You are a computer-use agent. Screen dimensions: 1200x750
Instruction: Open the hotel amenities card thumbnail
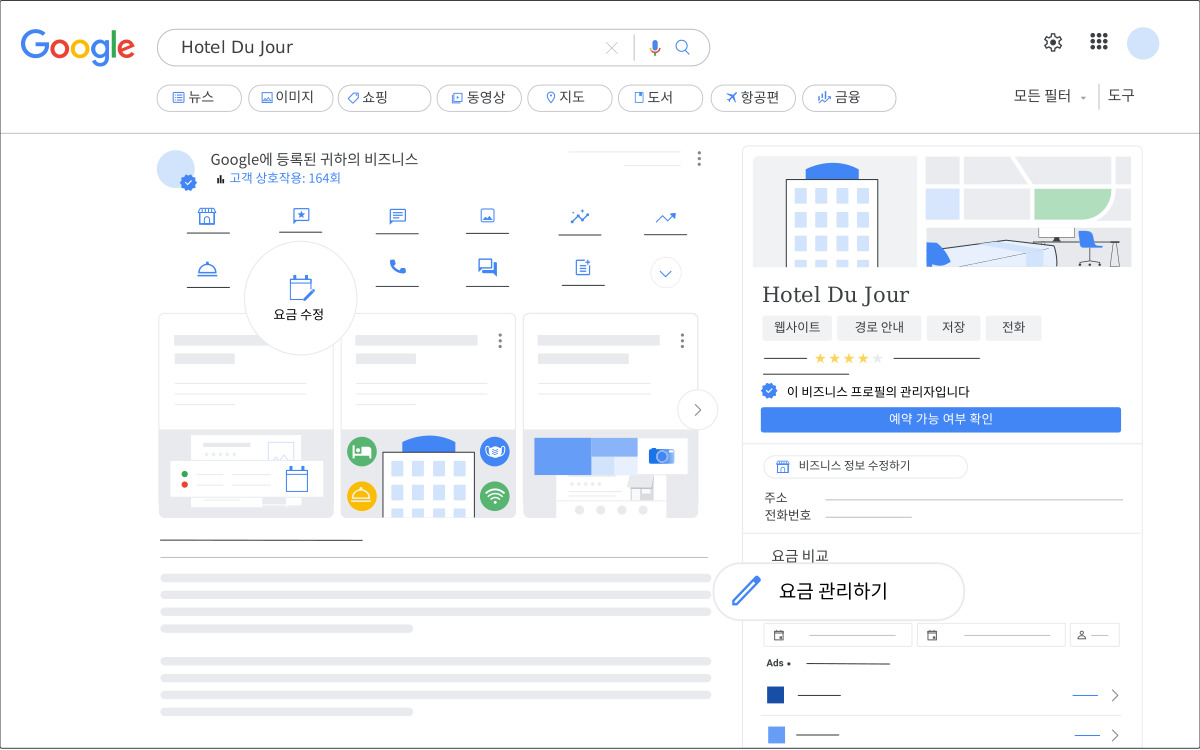428,474
